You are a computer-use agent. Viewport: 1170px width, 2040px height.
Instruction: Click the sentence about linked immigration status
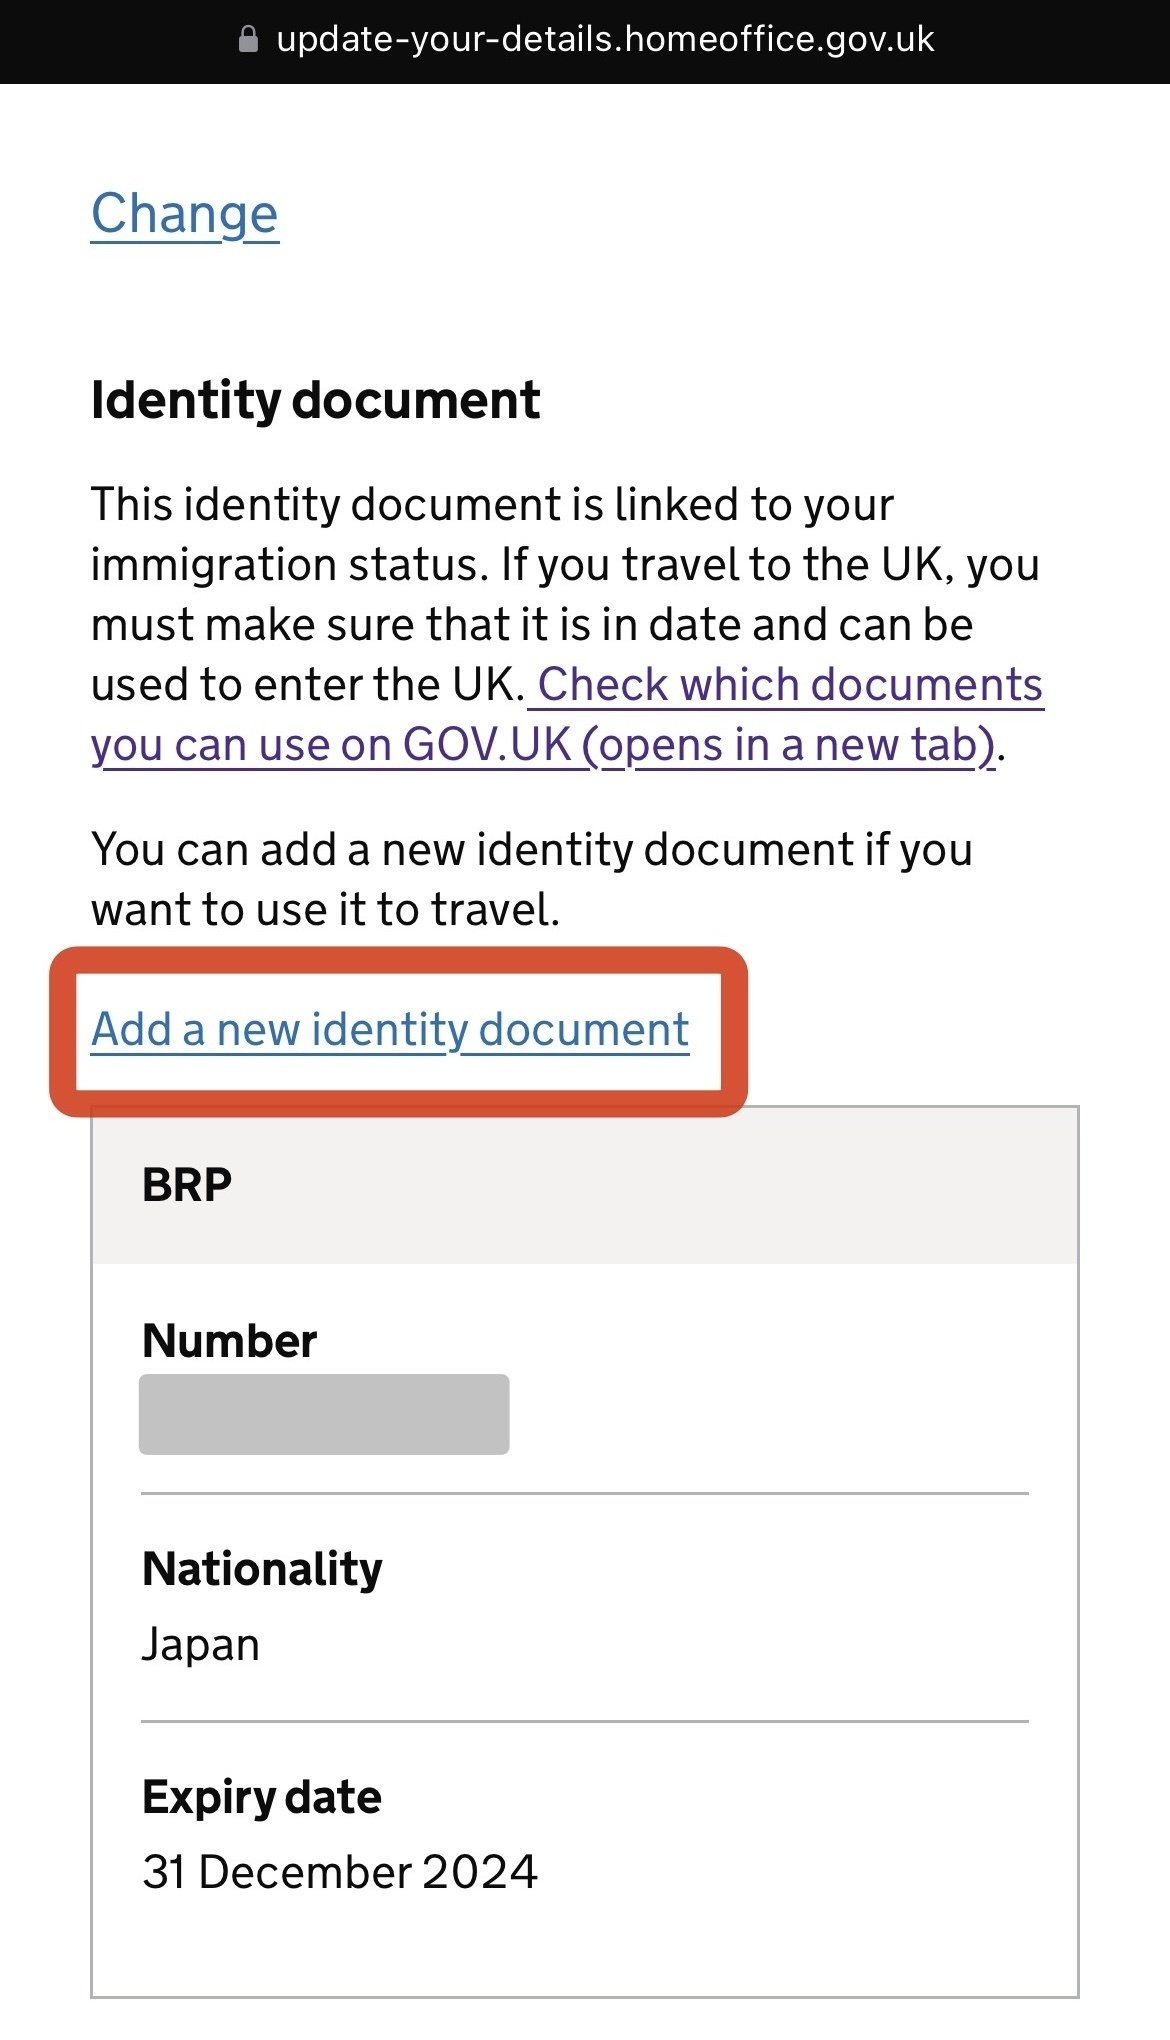pyautogui.click(x=492, y=505)
